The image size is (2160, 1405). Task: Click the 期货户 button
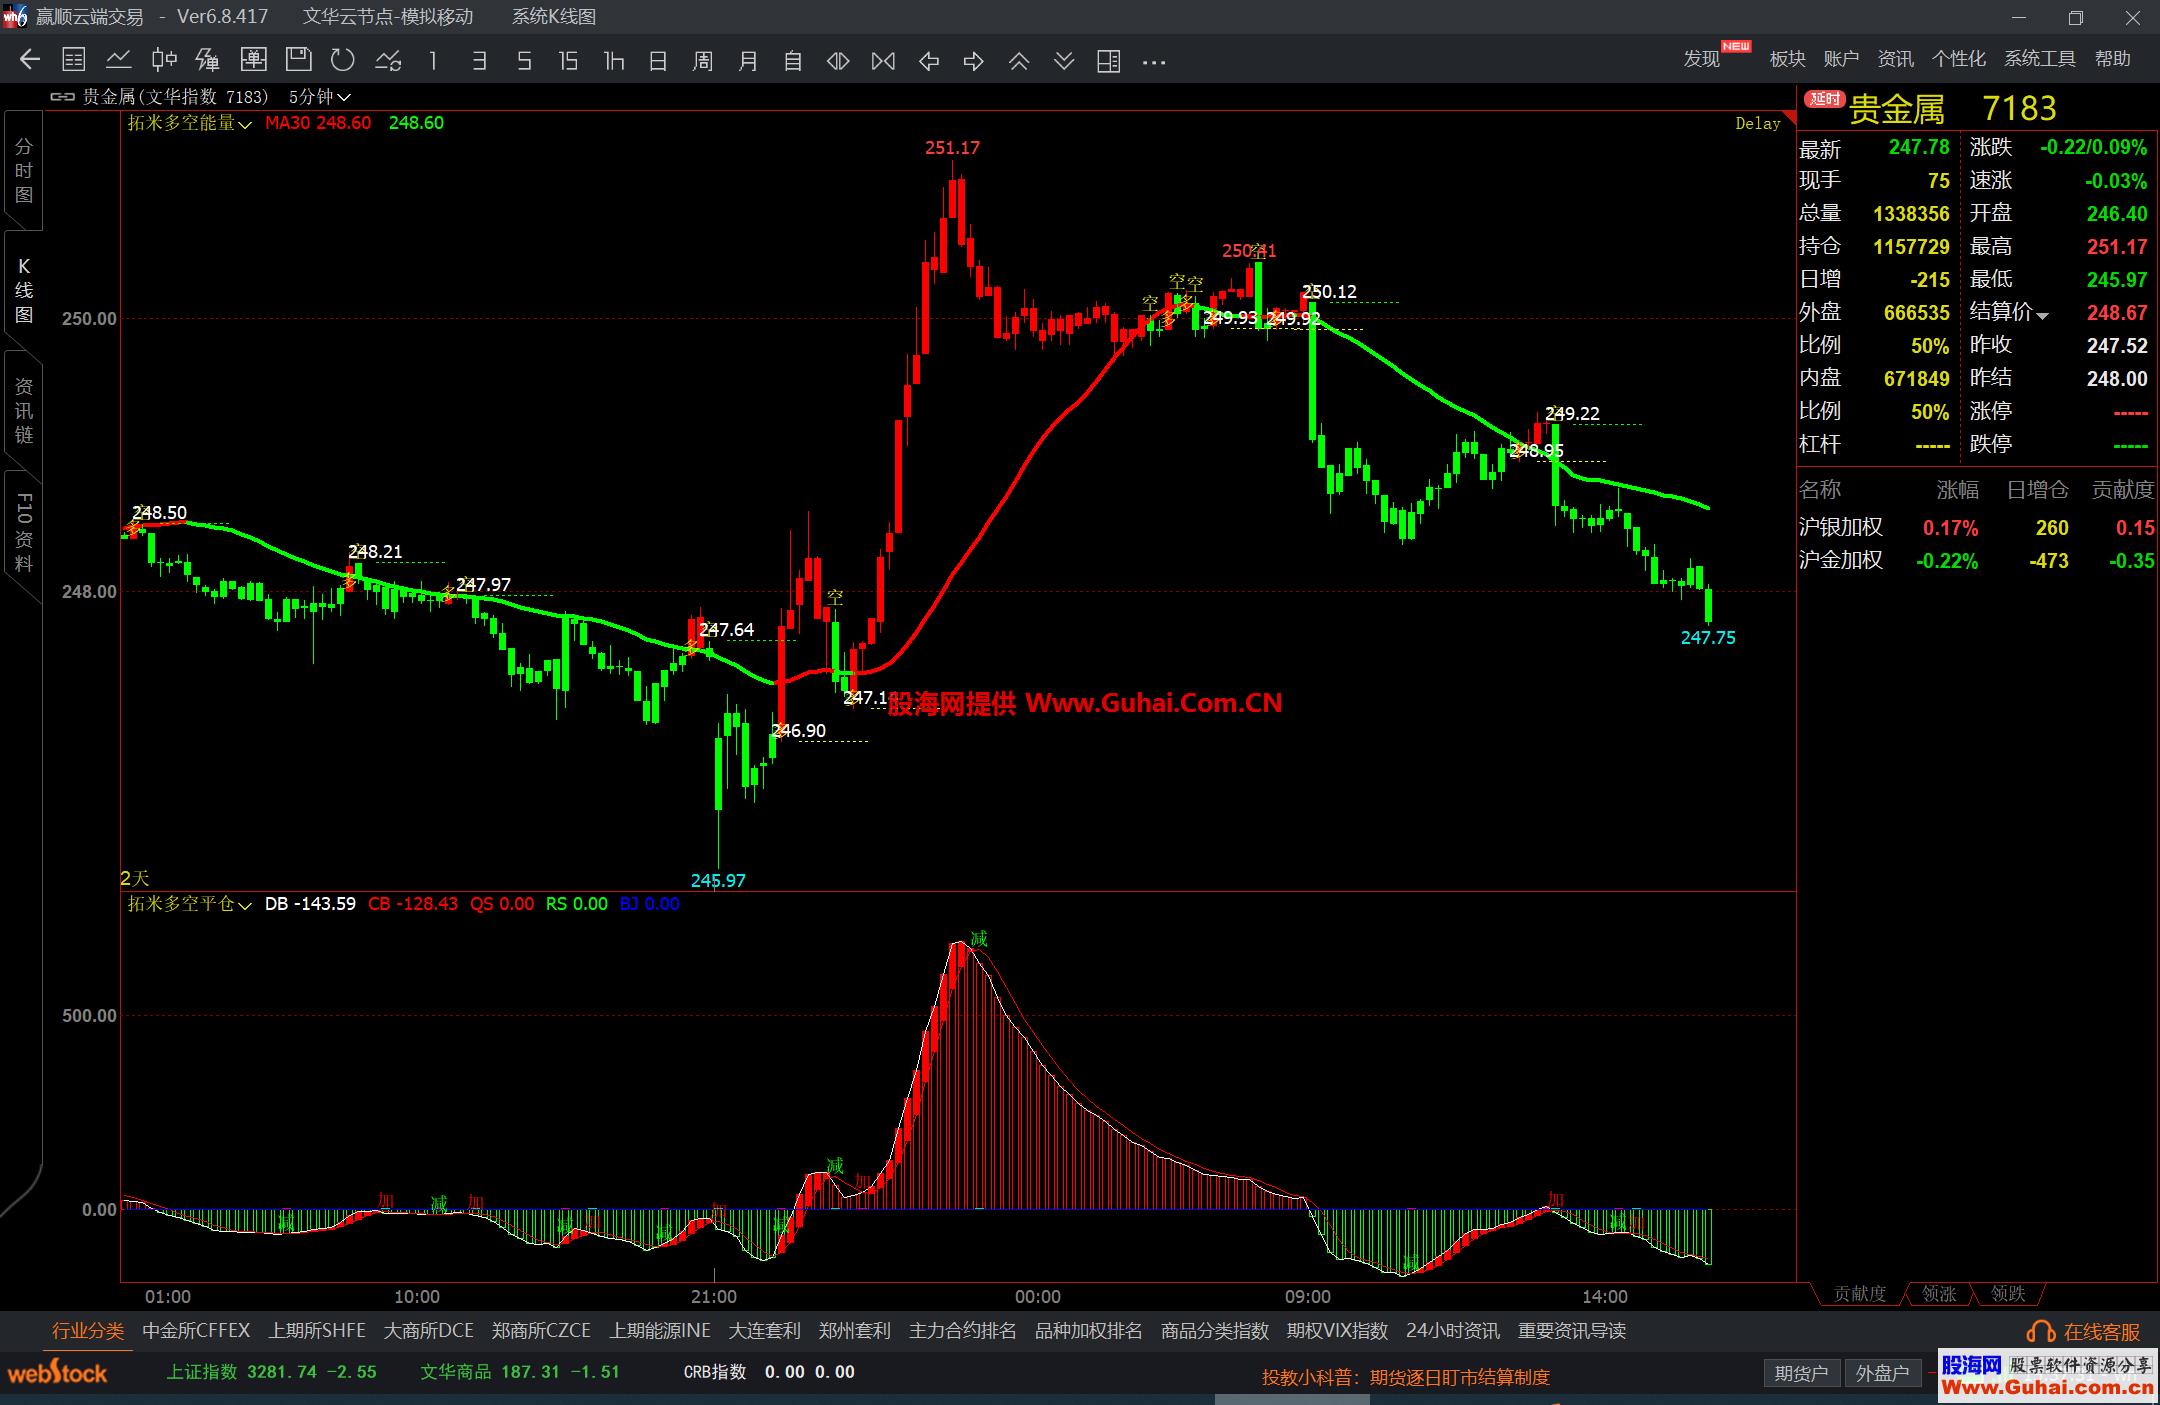tap(1801, 1373)
